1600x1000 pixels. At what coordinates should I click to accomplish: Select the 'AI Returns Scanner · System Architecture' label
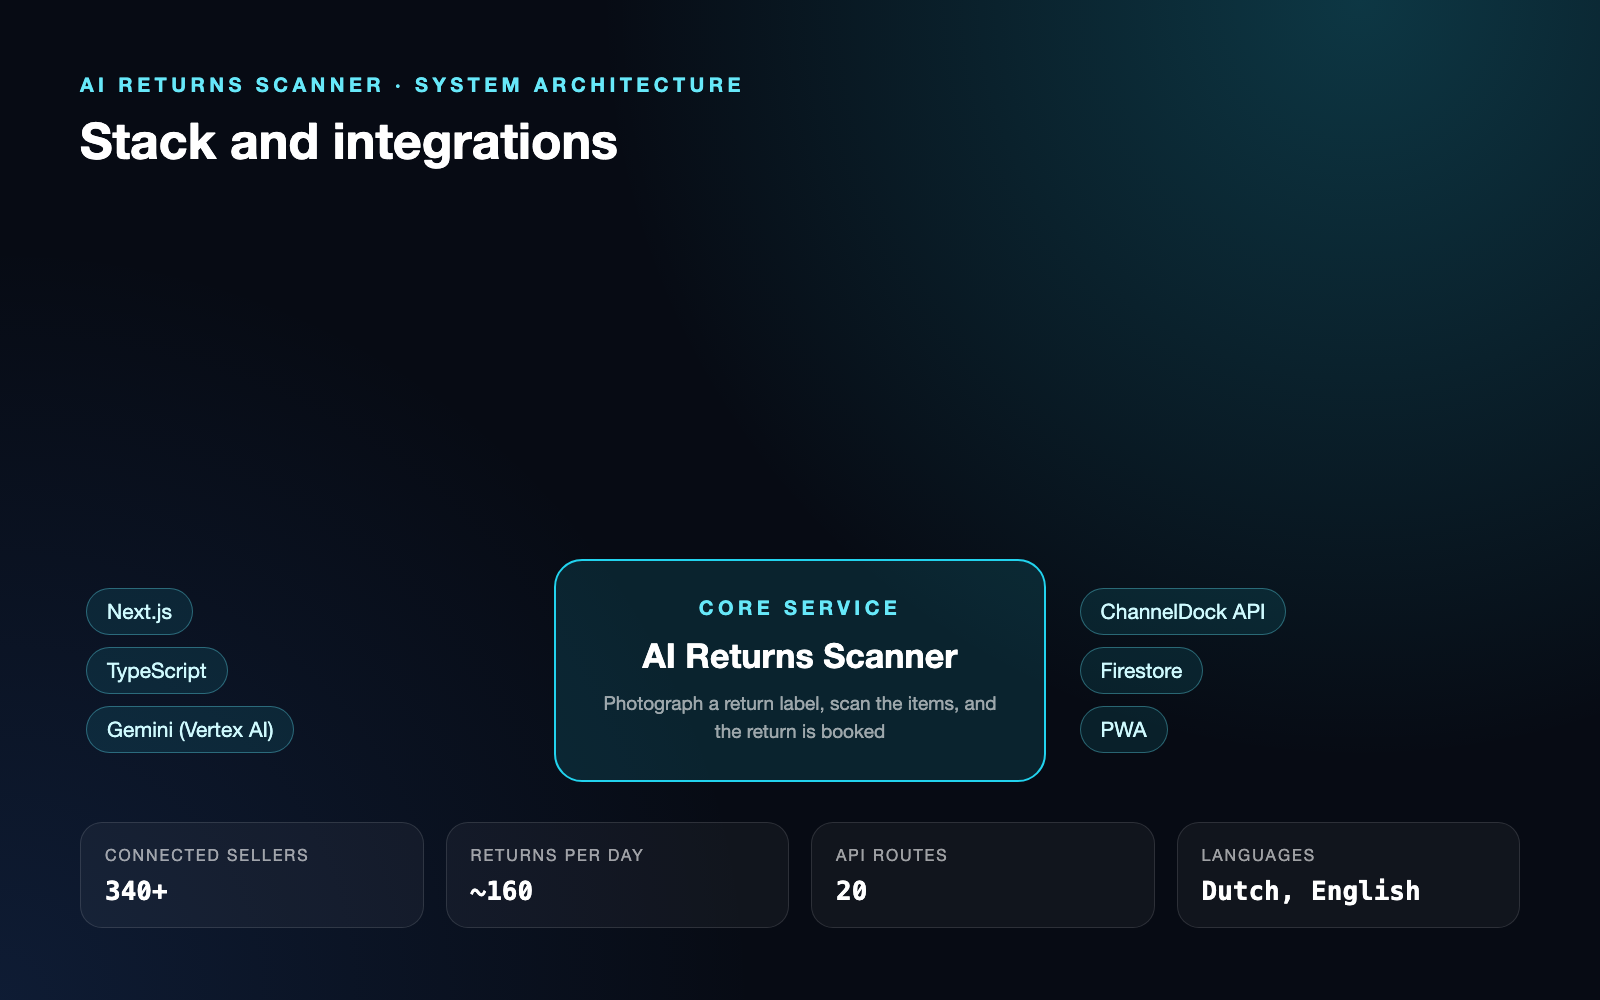tap(411, 85)
